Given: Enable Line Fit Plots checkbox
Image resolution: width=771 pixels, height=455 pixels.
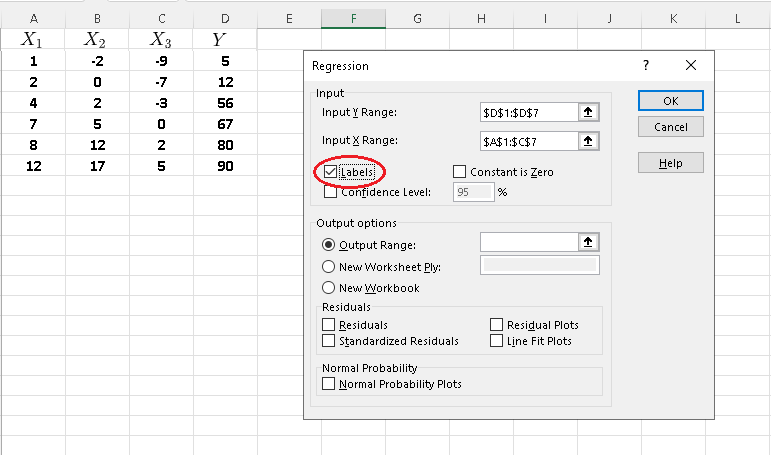Looking at the screenshot, I should click(497, 341).
